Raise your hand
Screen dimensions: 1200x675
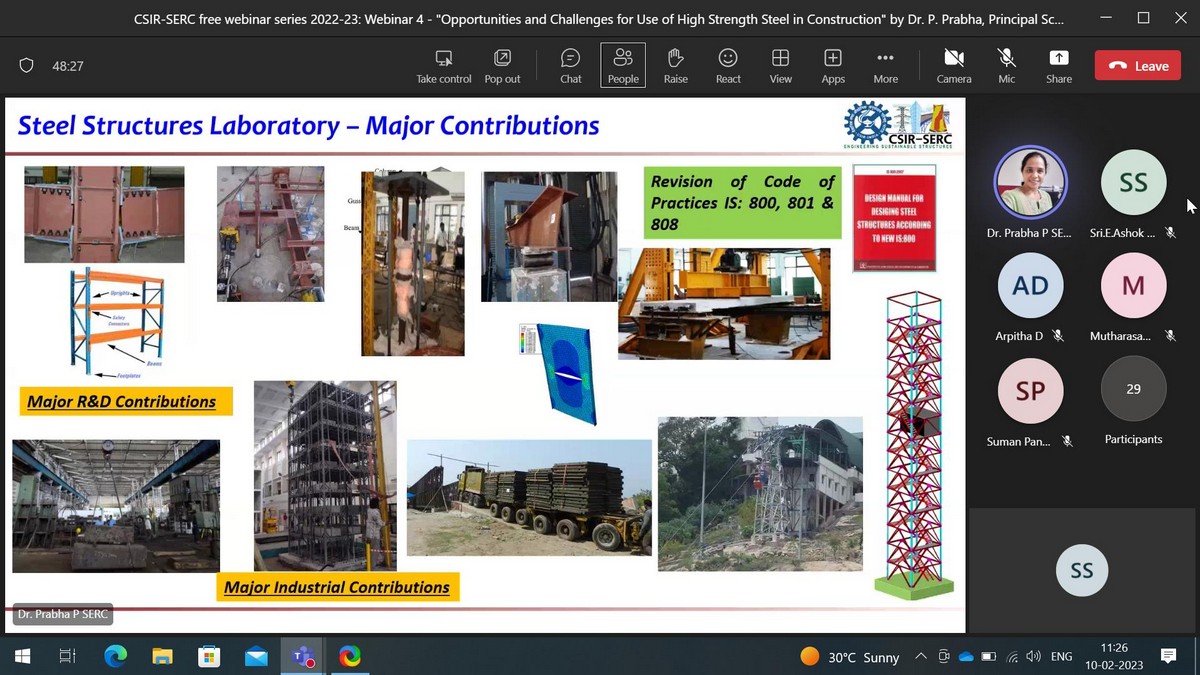[676, 66]
